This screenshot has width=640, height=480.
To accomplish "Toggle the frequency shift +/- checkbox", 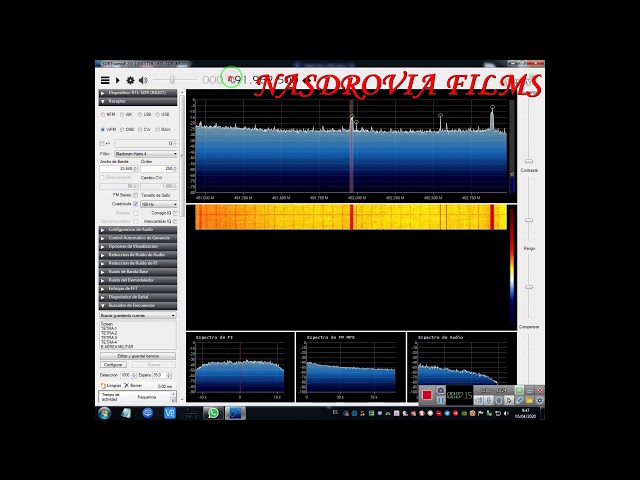I will click(x=102, y=144).
